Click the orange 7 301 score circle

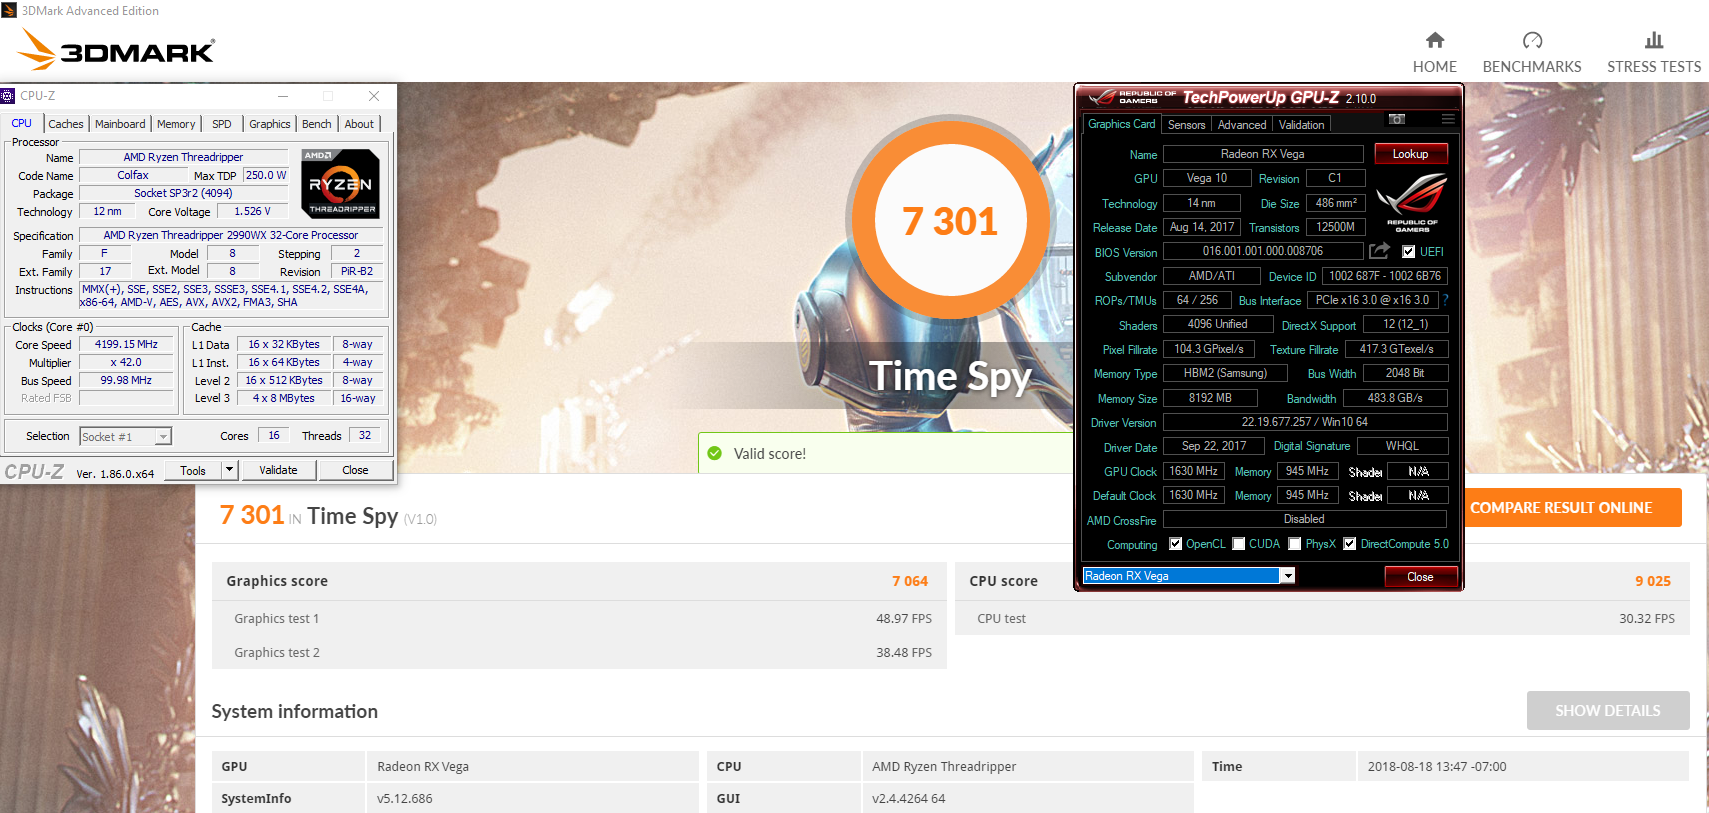(x=949, y=221)
